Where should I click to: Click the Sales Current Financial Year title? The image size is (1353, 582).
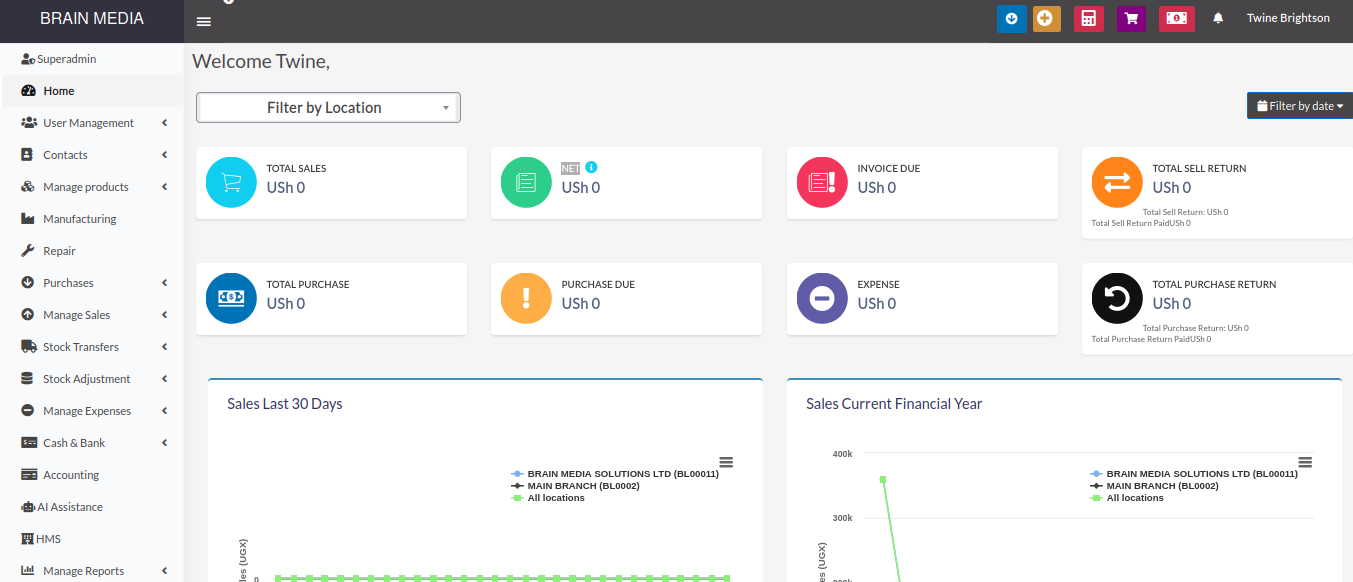point(894,404)
